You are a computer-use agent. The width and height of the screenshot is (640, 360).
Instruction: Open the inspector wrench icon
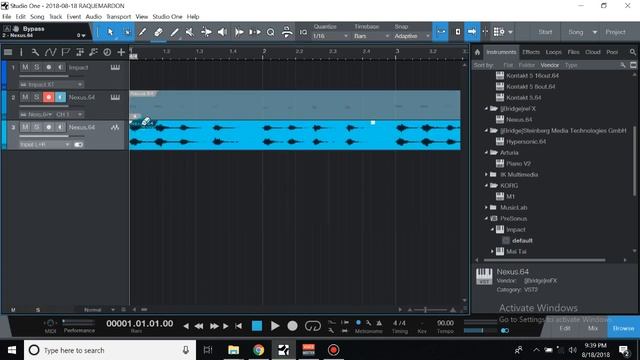coord(36,52)
